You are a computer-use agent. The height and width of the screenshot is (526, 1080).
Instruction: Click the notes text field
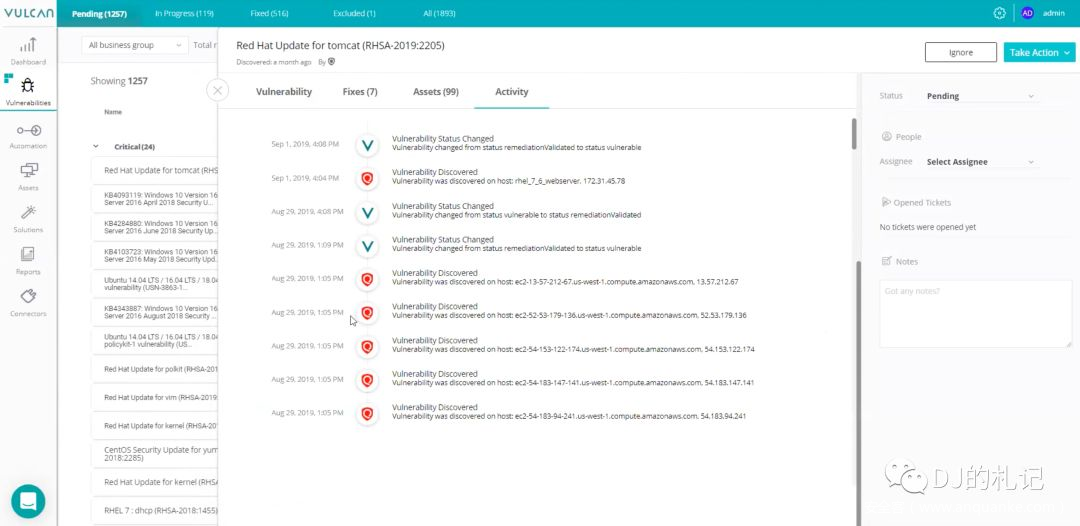pyautogui.click(x=975, y=313)
